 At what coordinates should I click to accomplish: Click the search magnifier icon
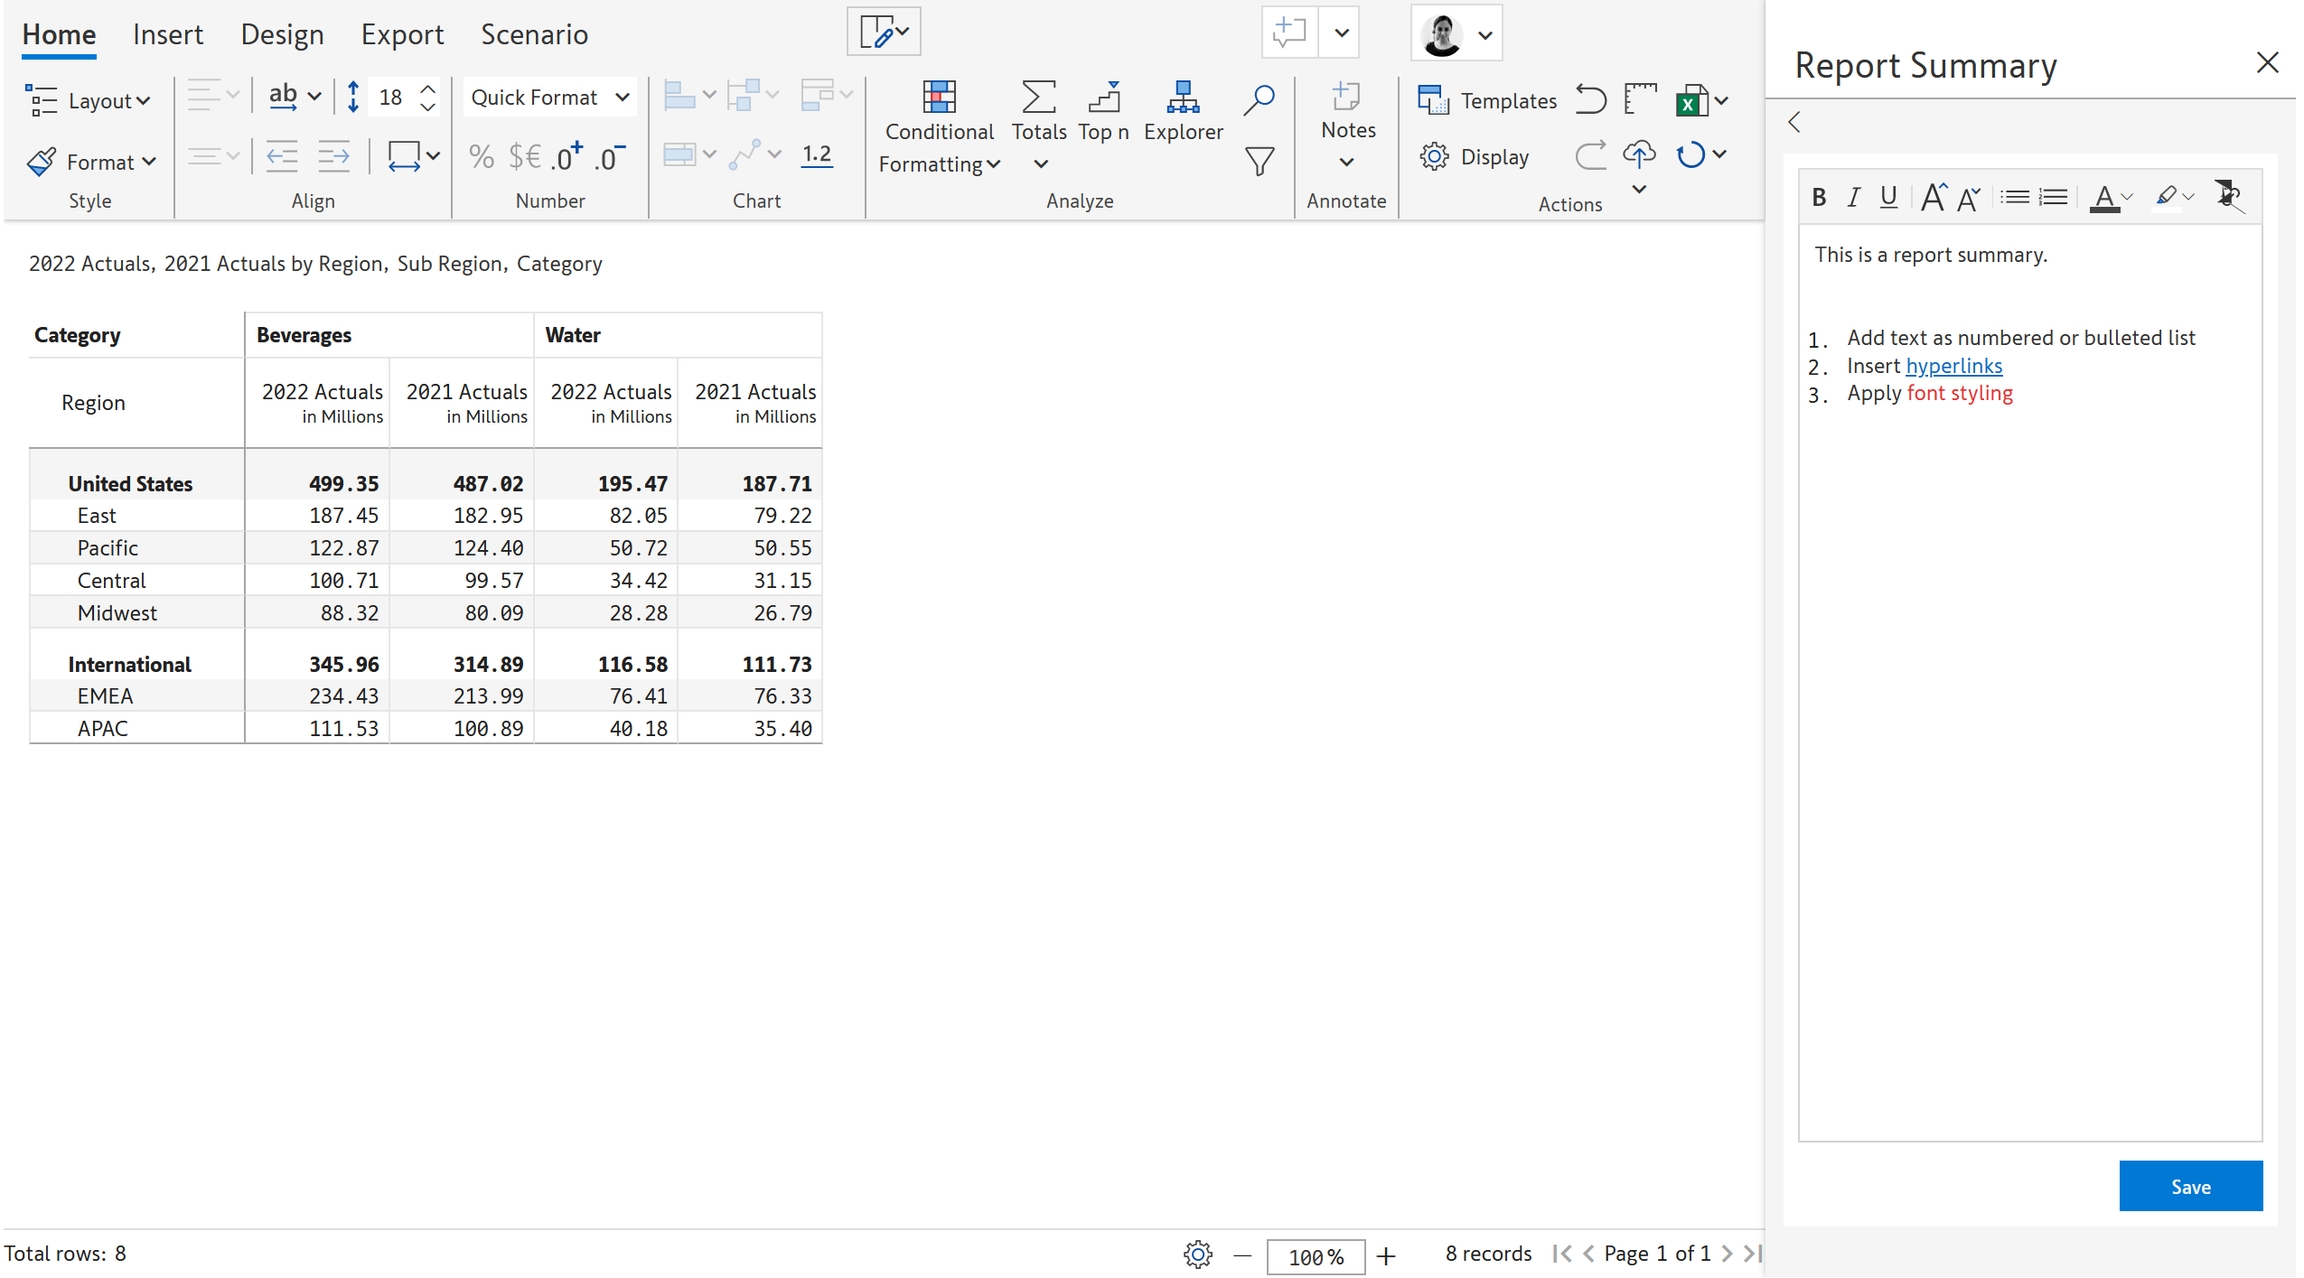coord(1258,99)
